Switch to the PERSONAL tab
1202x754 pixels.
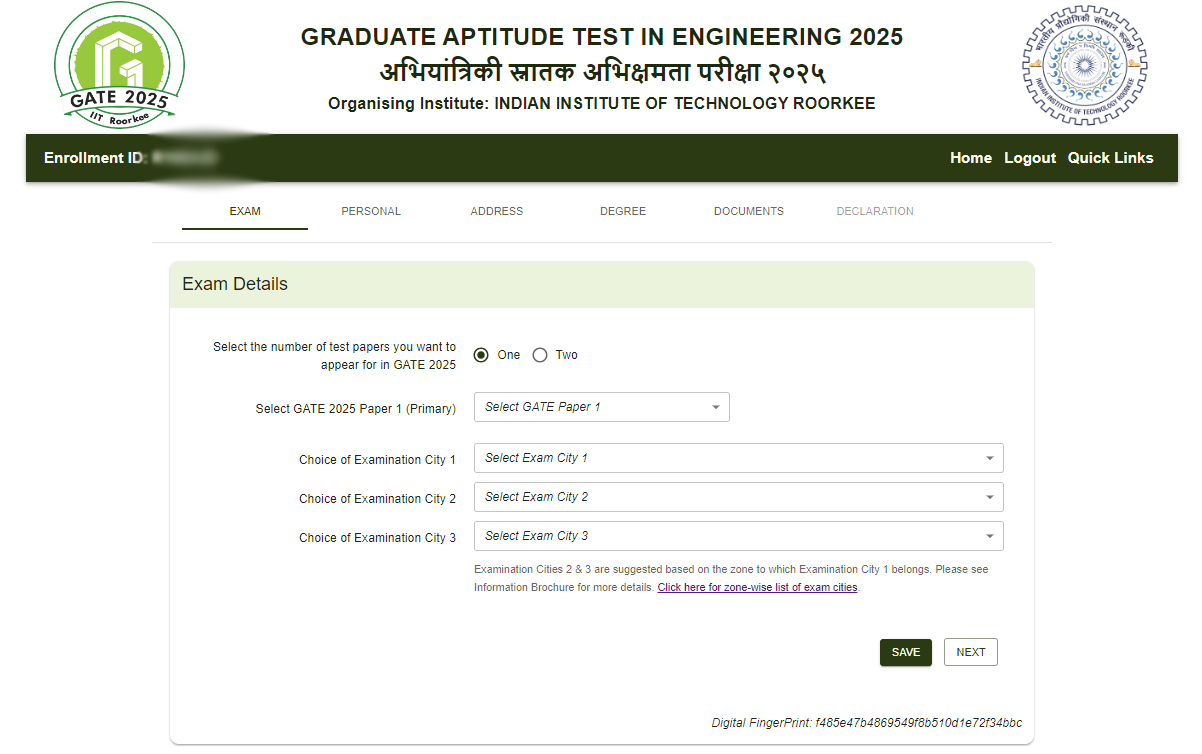[371, 211]
